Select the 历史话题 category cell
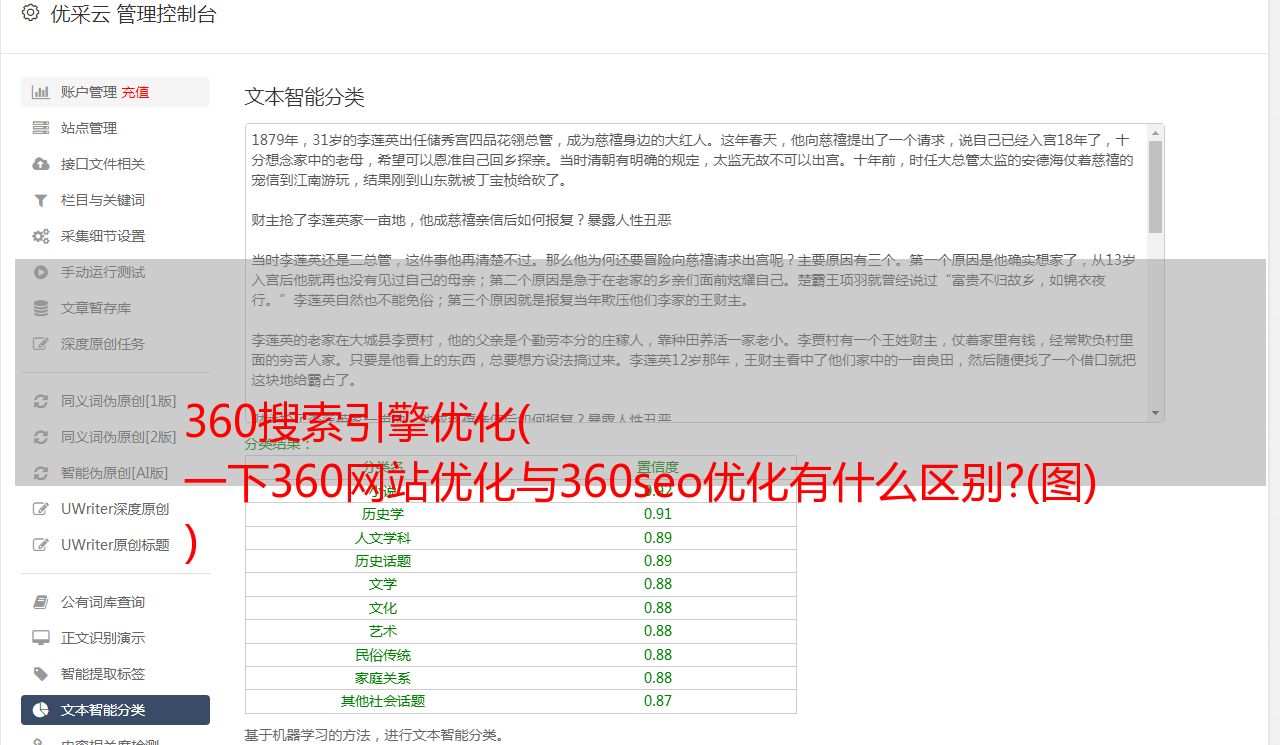This screenshot has width=1280, height=745. 383,561
